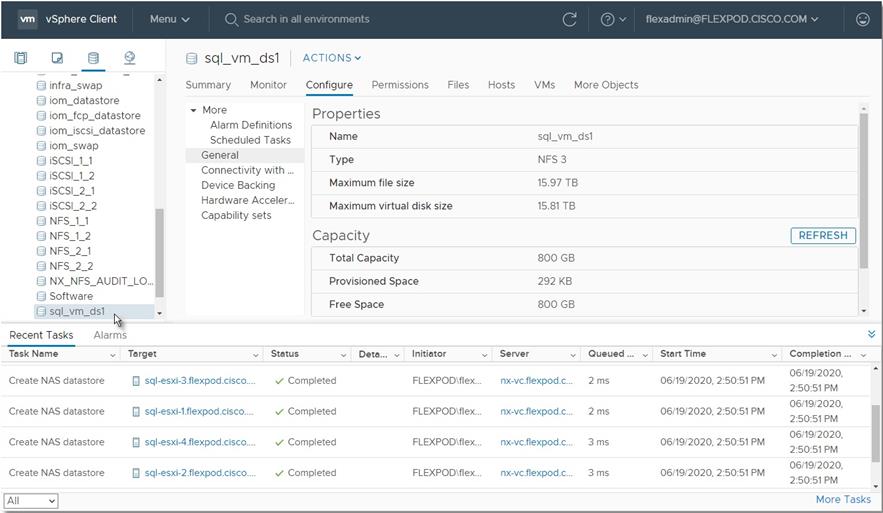Switch to the Summary tab
Screen dimensions: 883x513
tap(208, 85)
